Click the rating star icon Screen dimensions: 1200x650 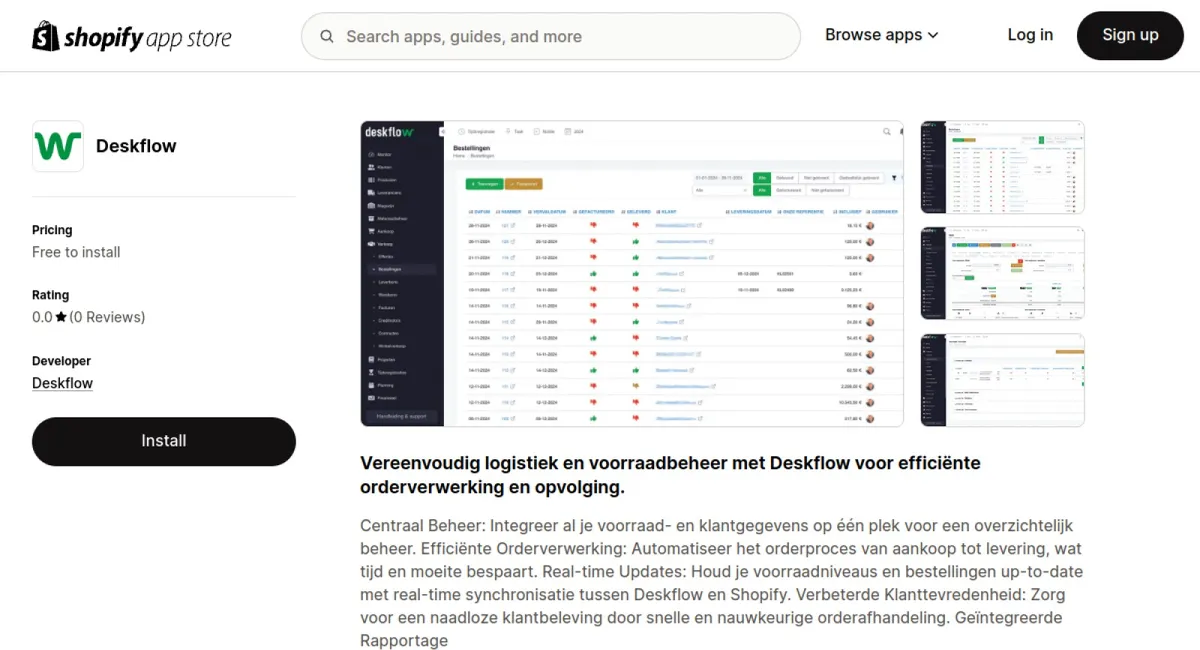(x=61, y=317)
